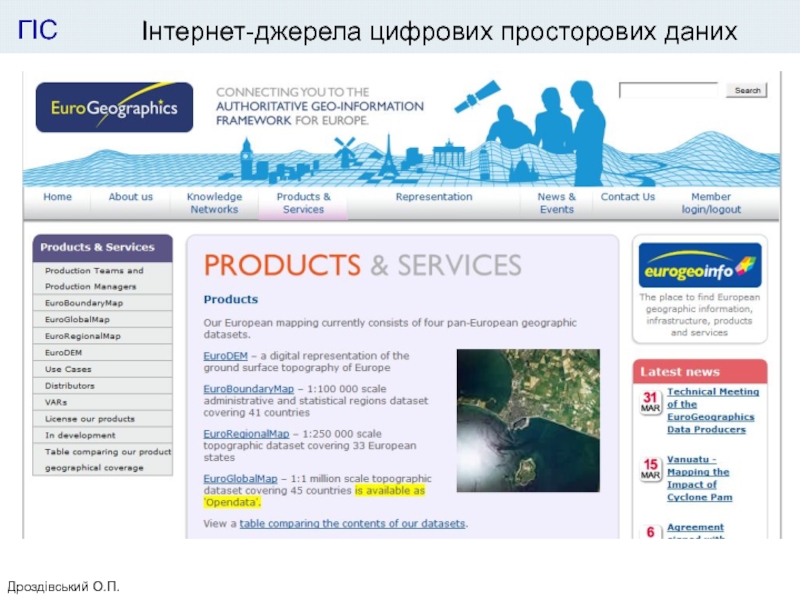Select the Products & Services navigation tab
Image resolution: width=800 pixels, height=600 pixels.
(x=304, y=203)
